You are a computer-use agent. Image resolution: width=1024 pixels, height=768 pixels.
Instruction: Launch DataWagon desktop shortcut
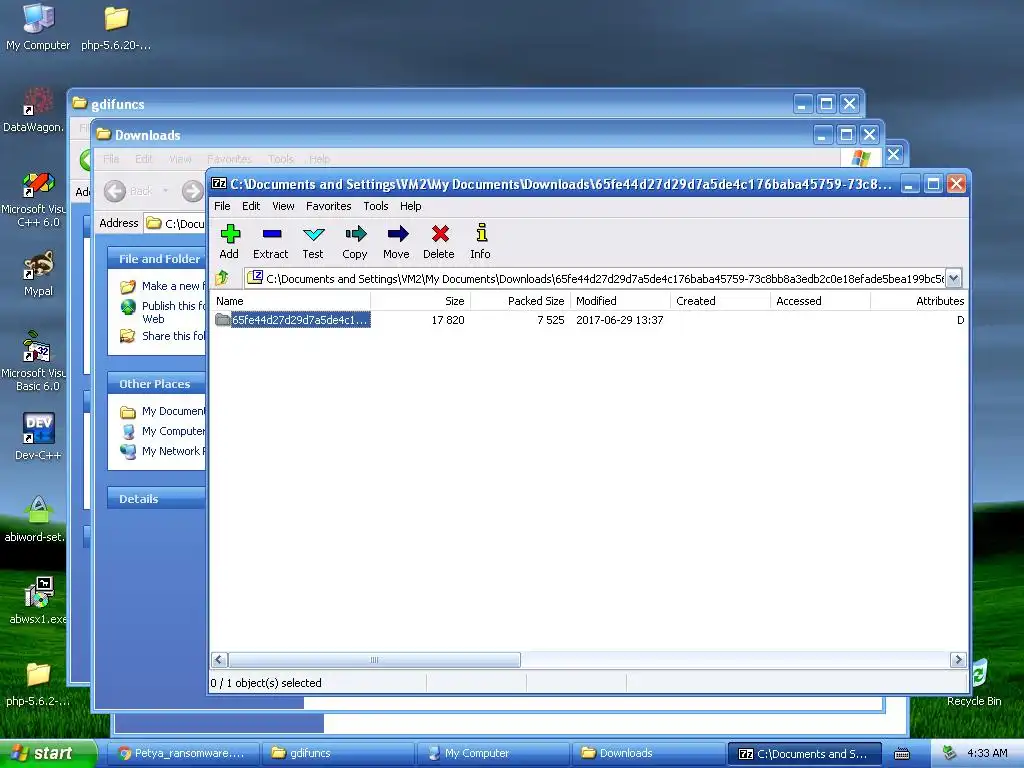coord(33,109)
